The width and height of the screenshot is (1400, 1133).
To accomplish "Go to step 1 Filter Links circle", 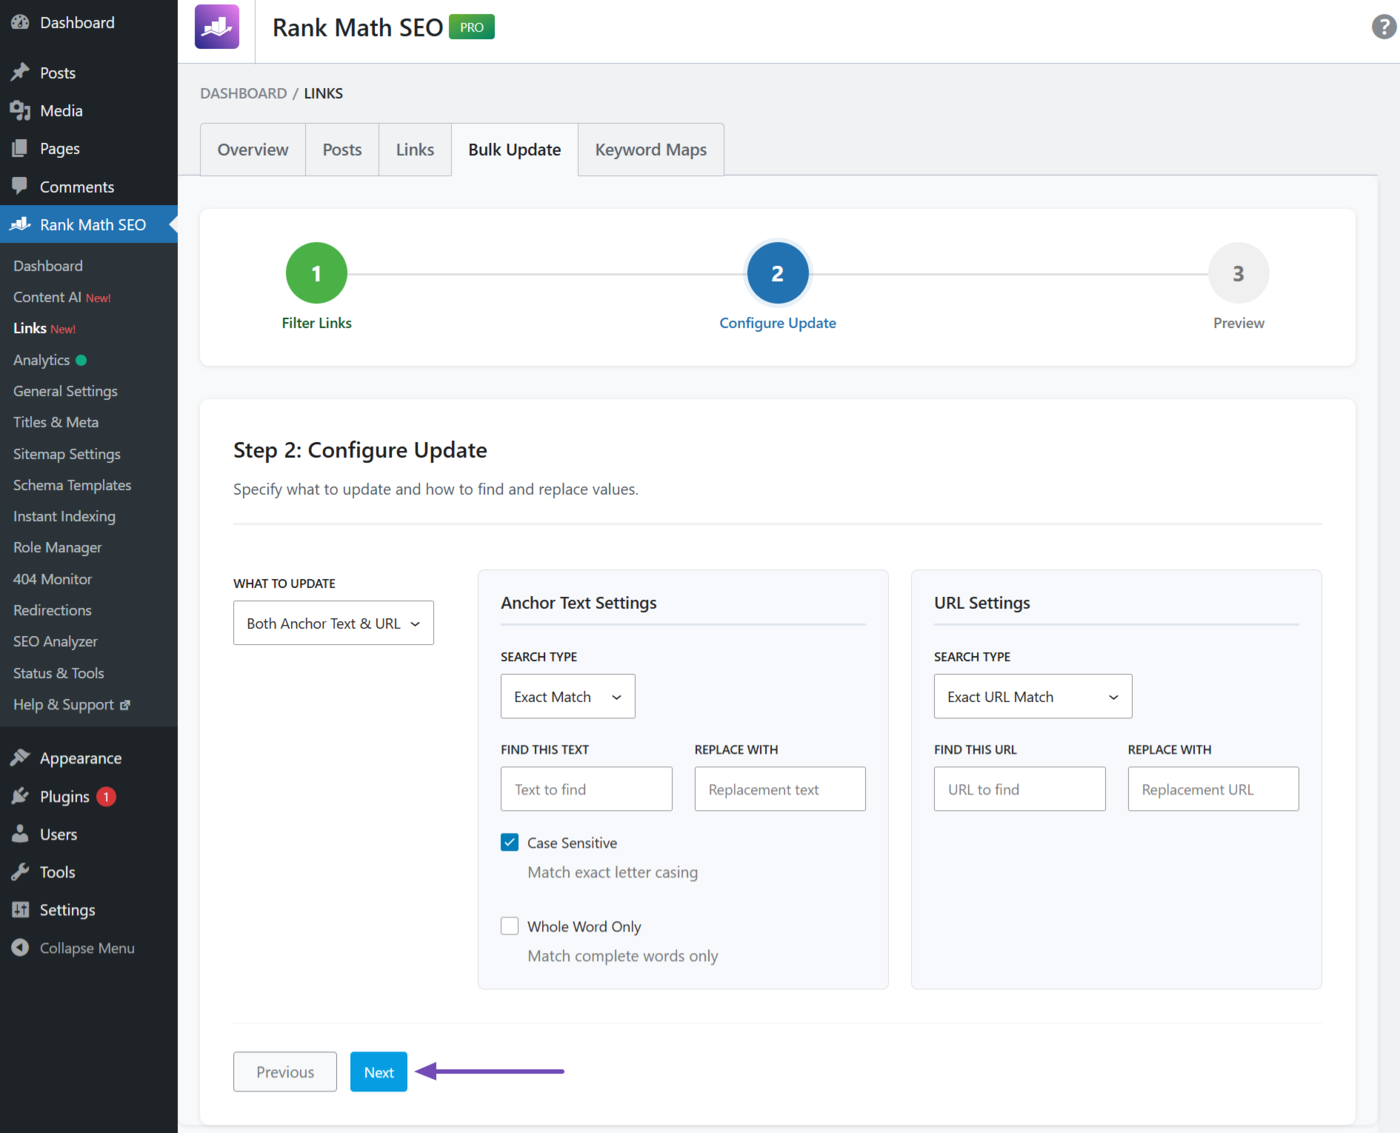I will pyautogui.click(x=316, y=273).
